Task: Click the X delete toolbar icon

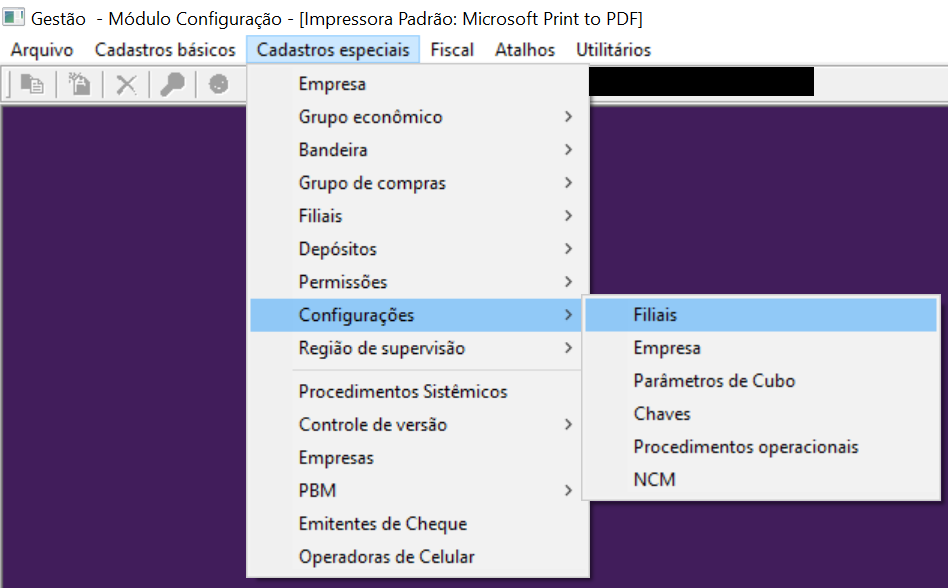Action: [126, 85]
